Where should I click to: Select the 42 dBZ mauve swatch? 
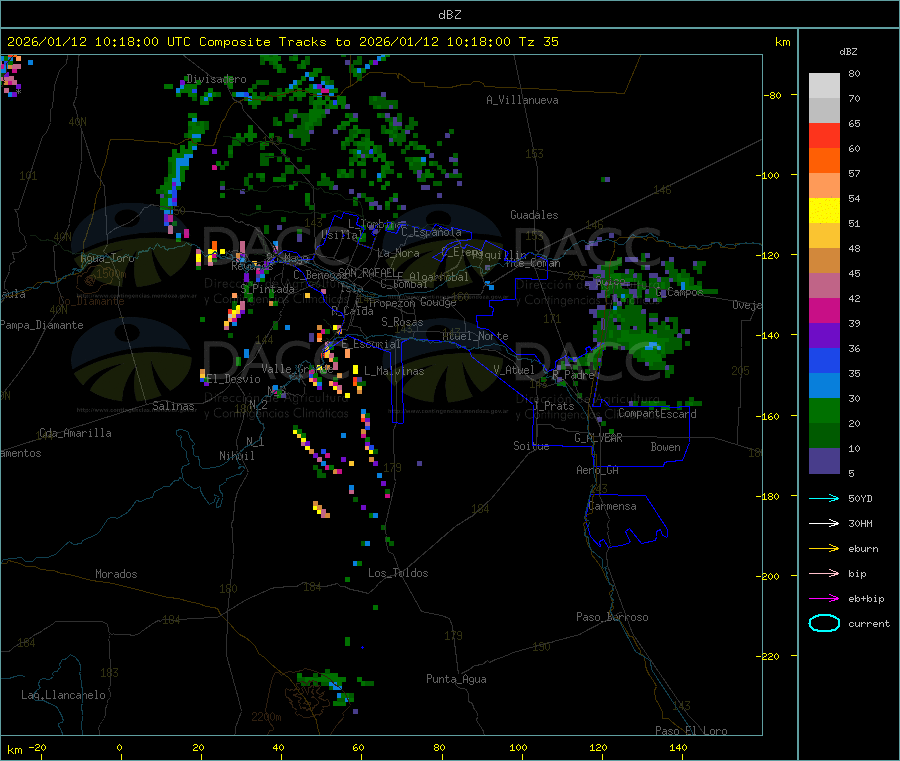824,286
